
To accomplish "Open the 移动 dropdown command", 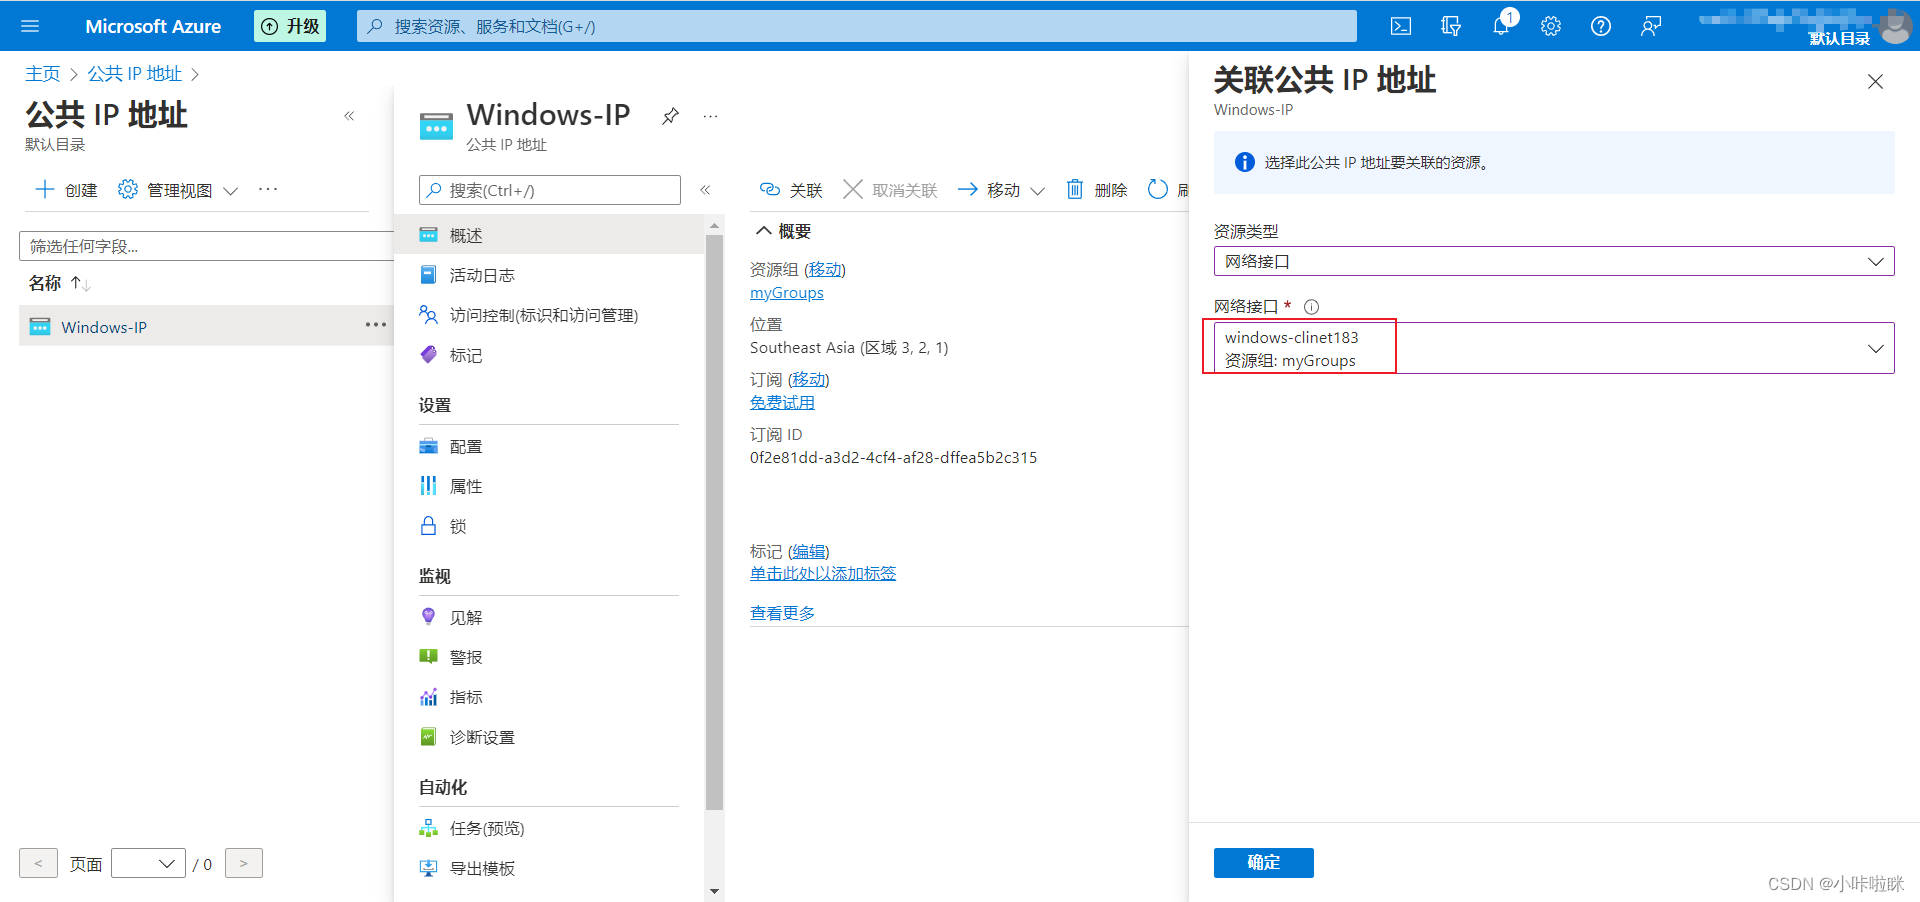I will (1001, 190).
